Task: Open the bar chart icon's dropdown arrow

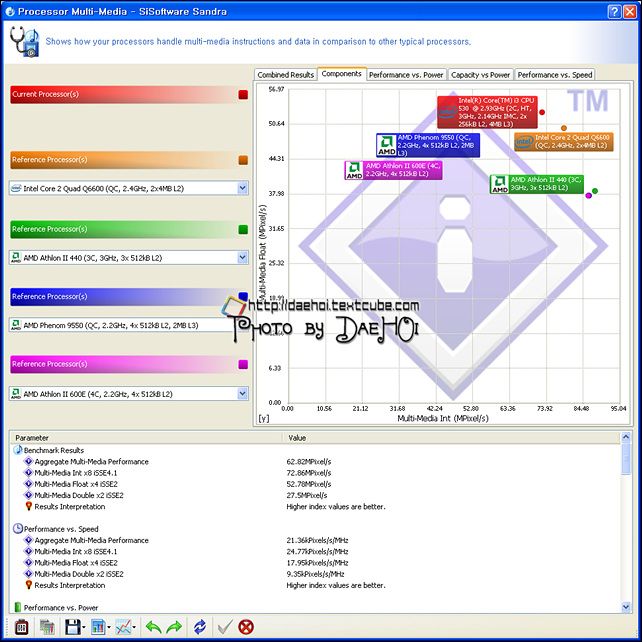Action: point(109,628)
